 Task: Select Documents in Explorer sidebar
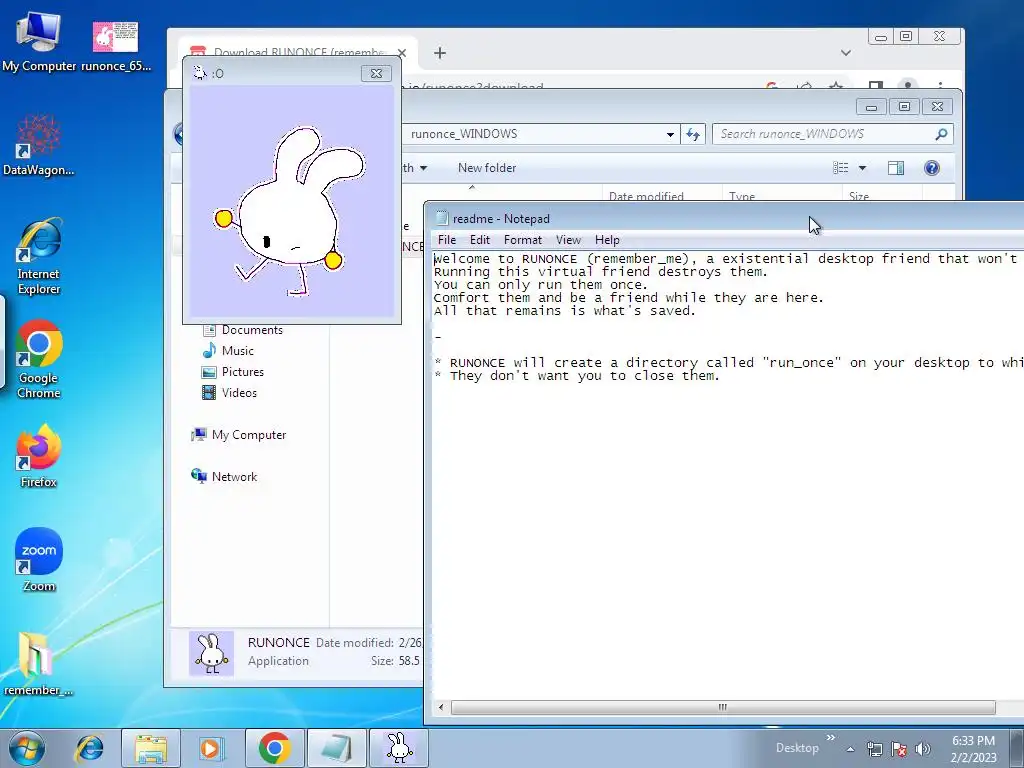(x=243, y=330)
